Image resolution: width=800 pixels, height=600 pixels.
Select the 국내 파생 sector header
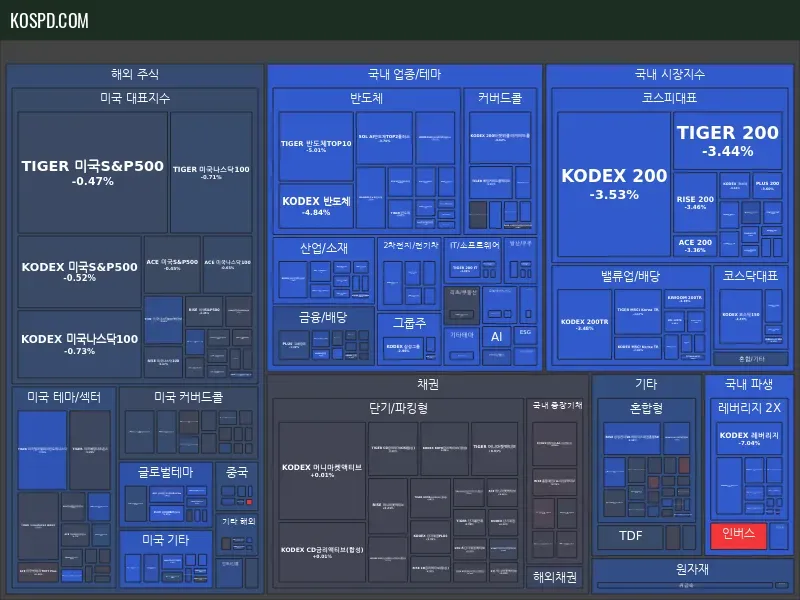point(748,384)
